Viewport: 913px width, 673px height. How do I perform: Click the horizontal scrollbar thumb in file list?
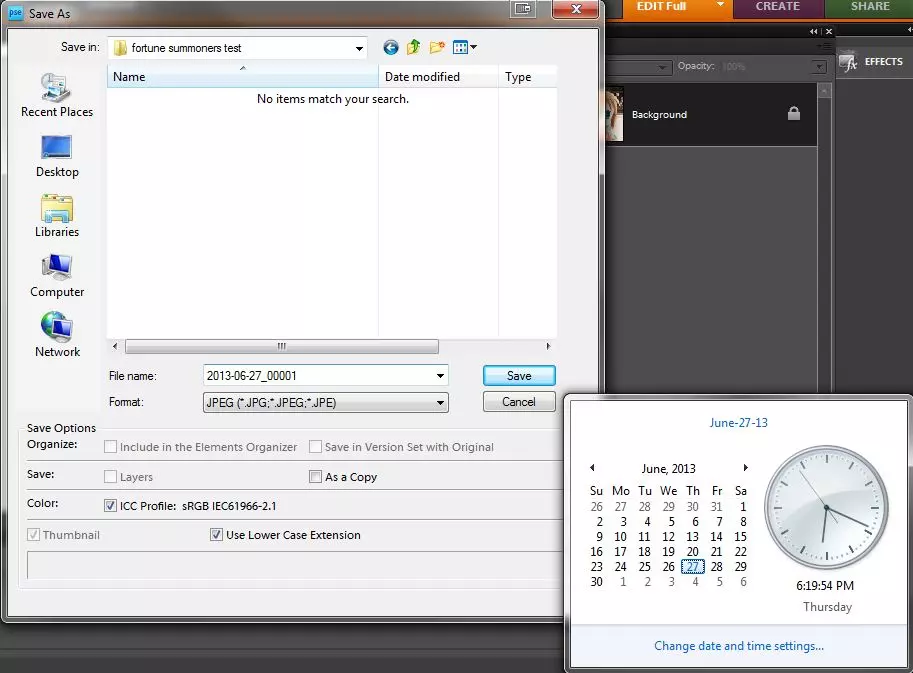282,346
